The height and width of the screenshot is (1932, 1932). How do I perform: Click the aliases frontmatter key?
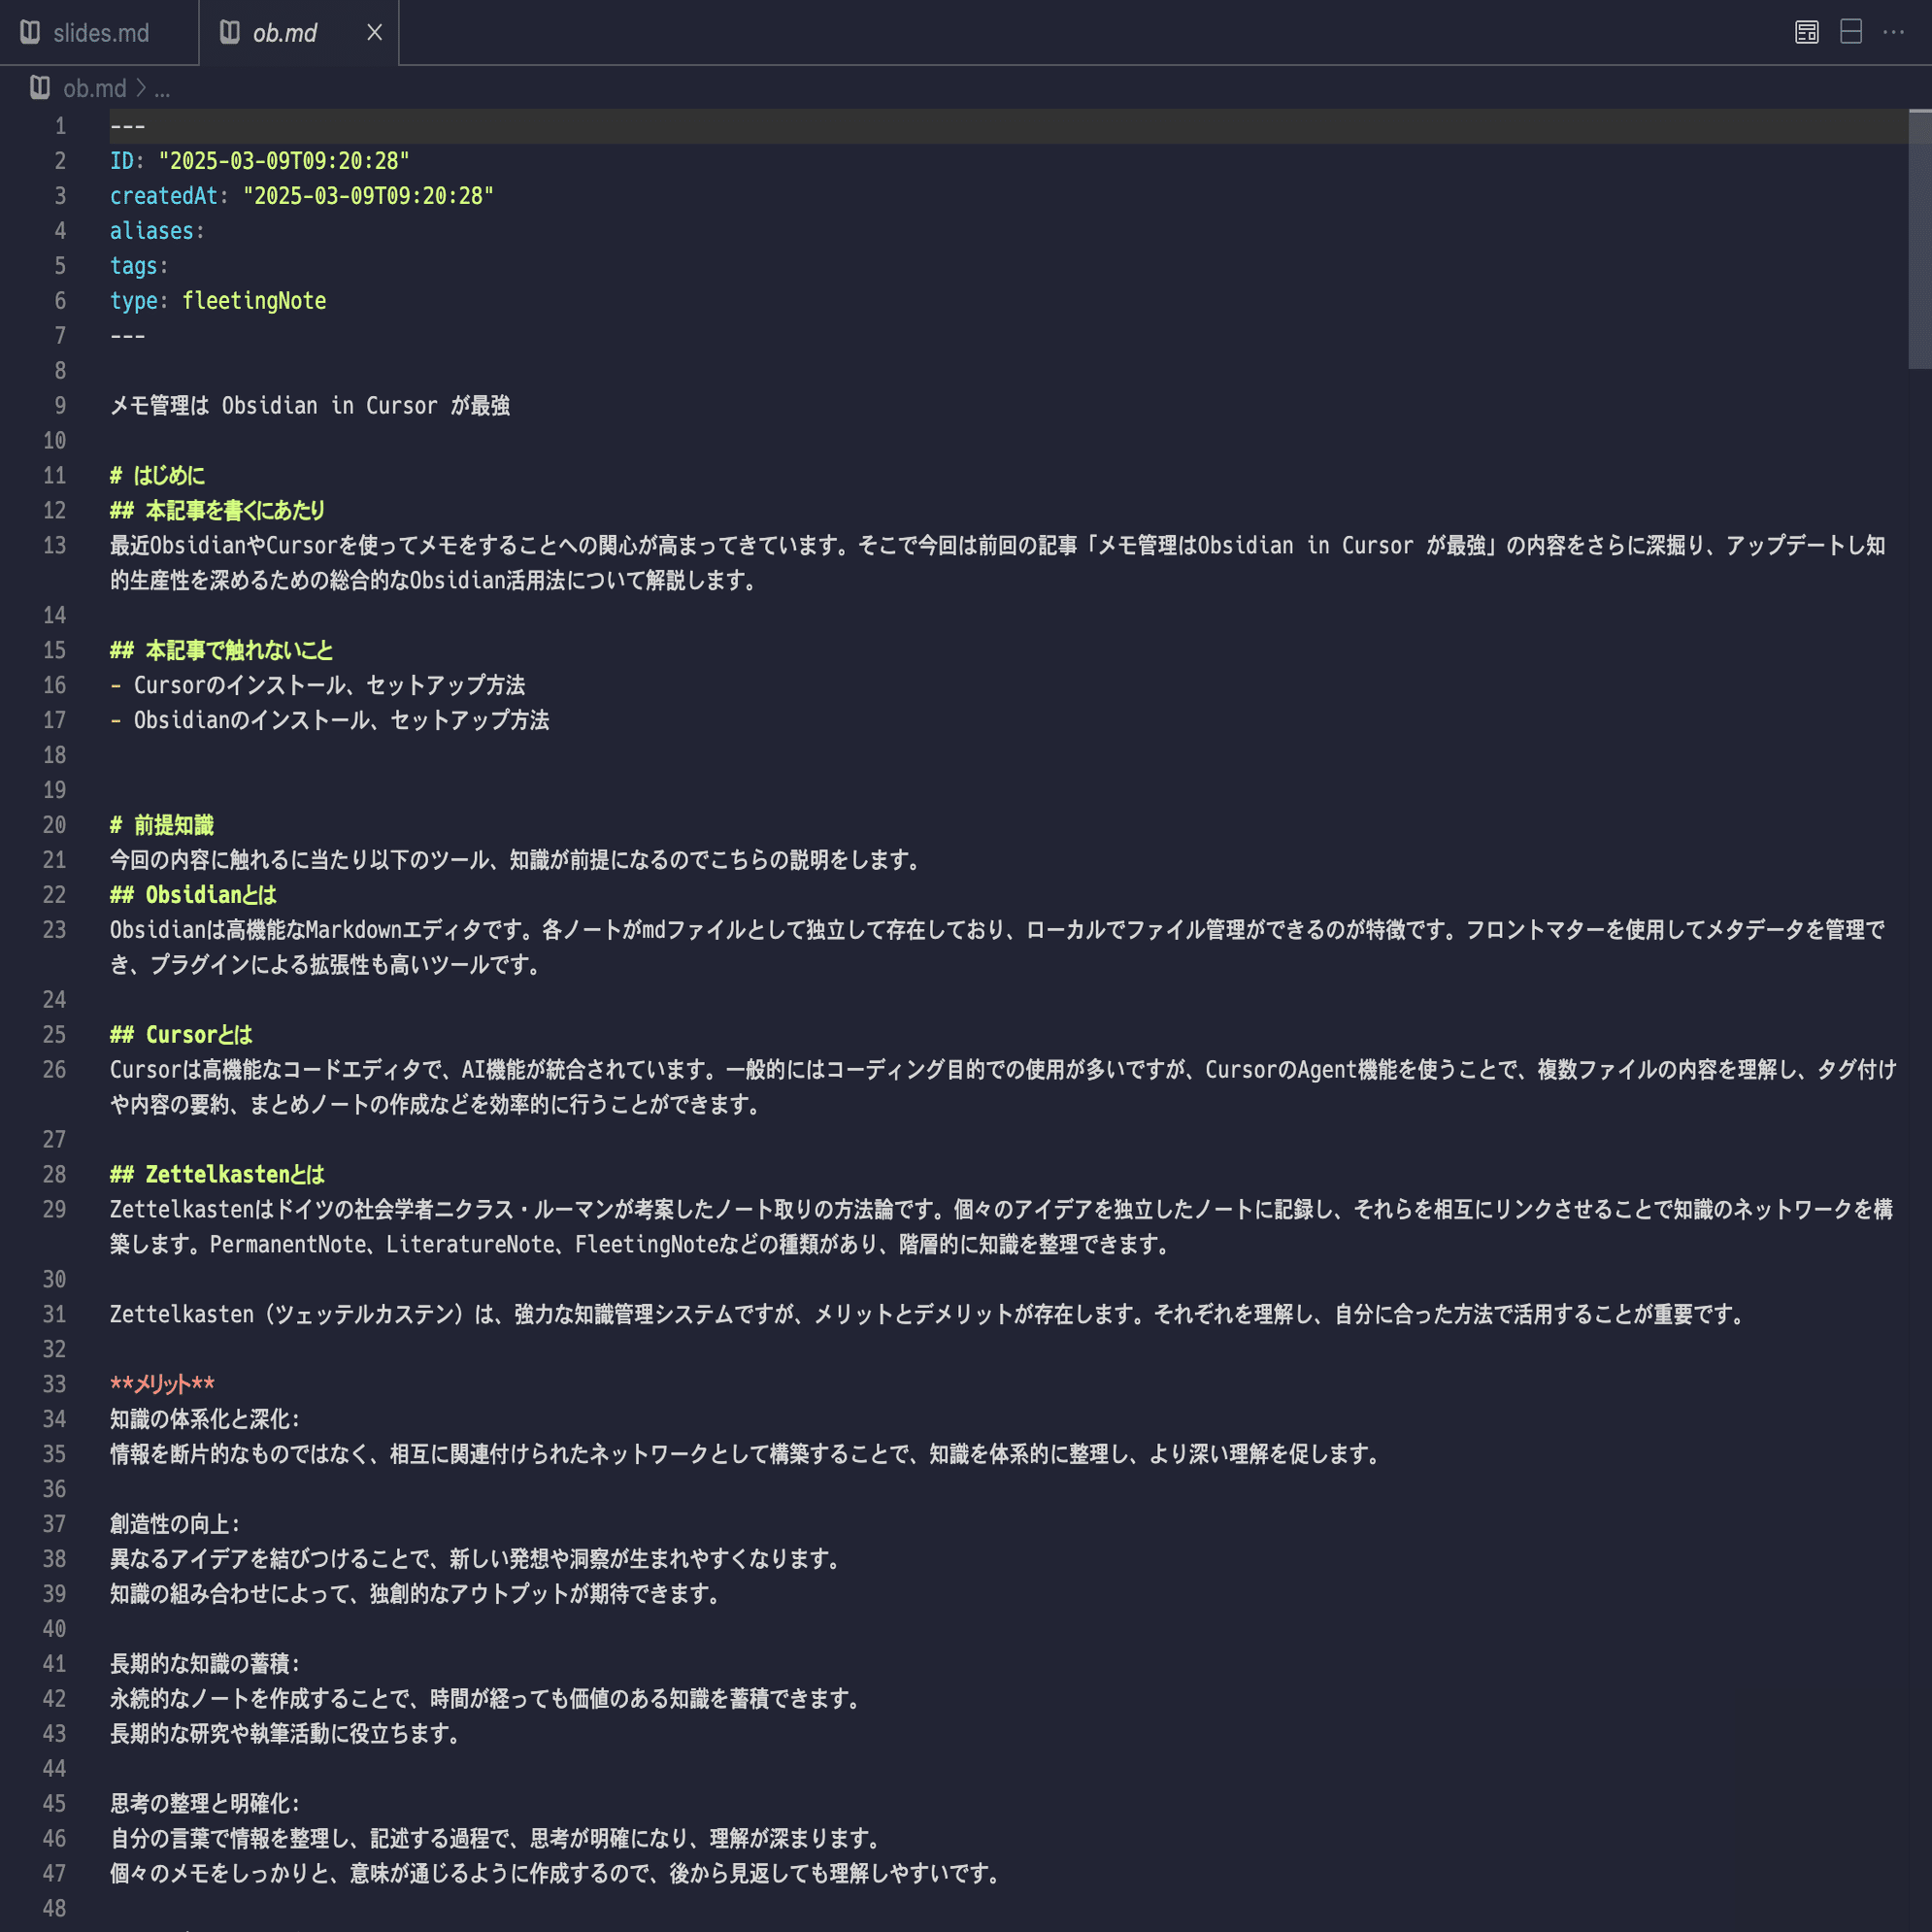coord(152,231)
